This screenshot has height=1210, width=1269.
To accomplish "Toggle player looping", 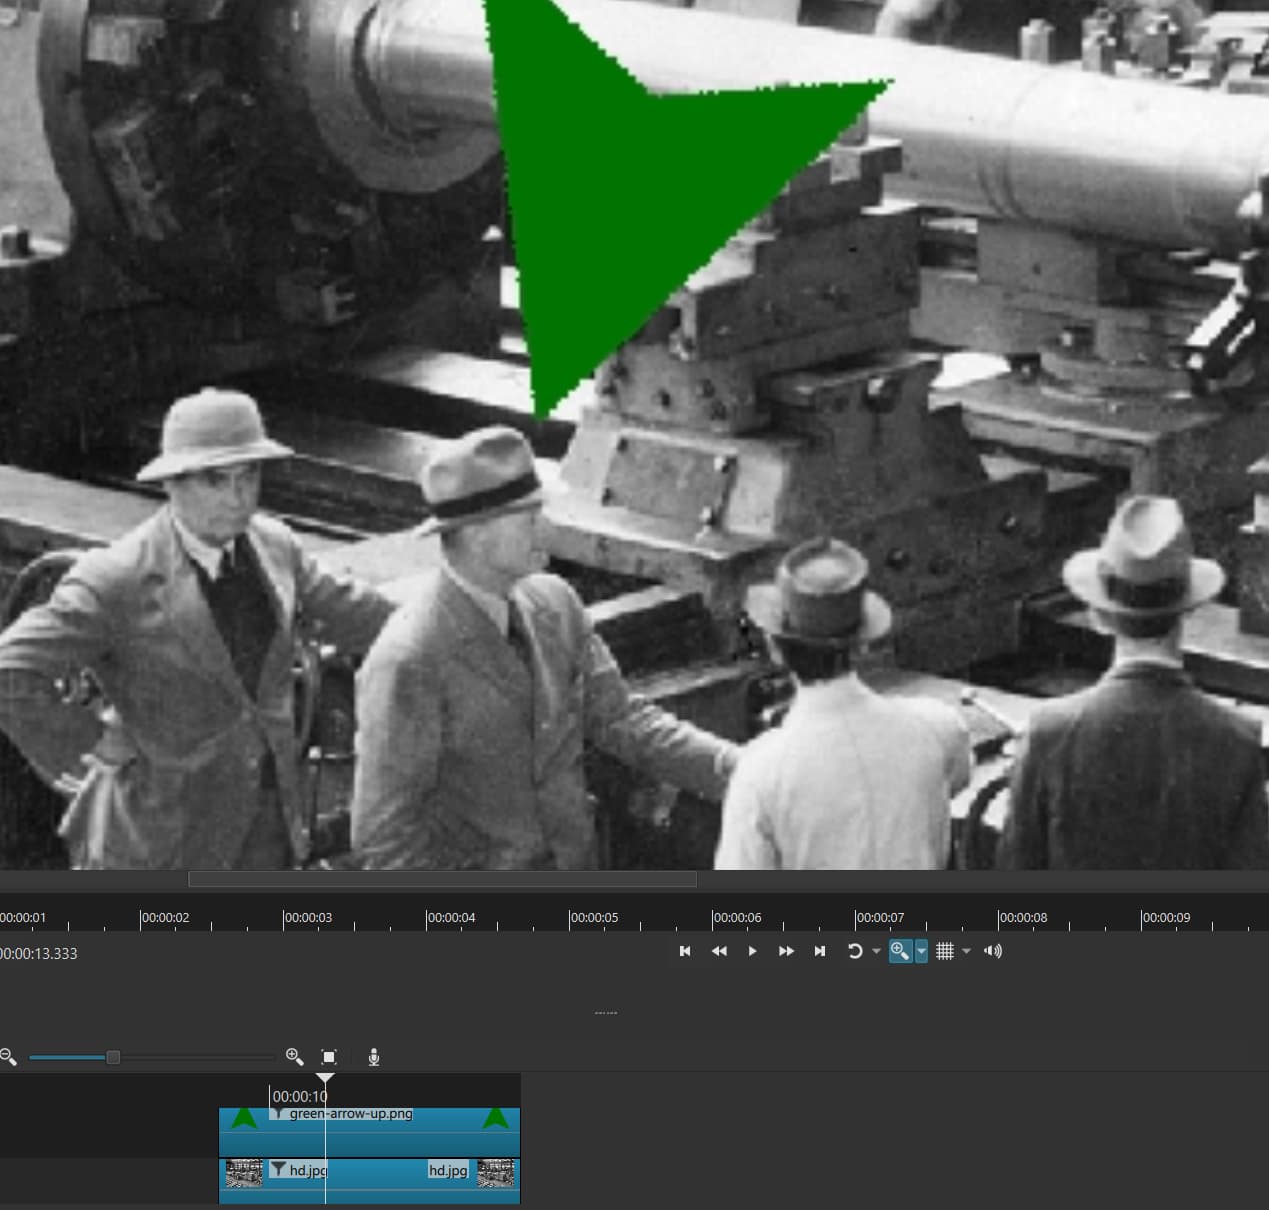I will coord(855,951).
